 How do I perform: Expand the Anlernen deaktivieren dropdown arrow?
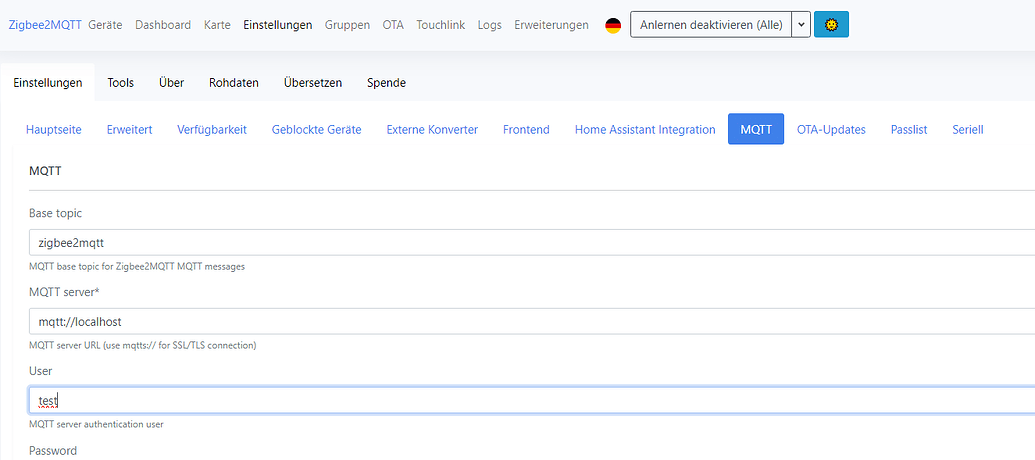click(x=800, y=25)
